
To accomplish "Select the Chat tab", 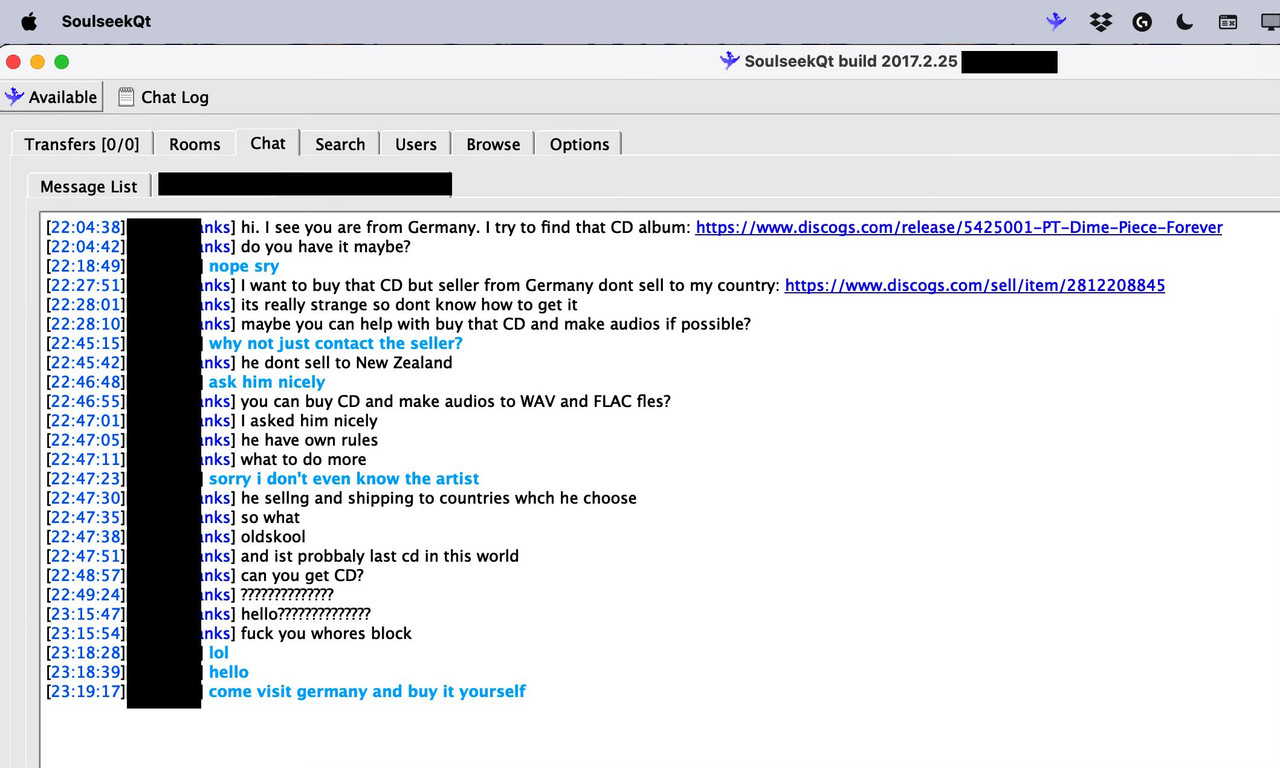I will pos(268,143).
